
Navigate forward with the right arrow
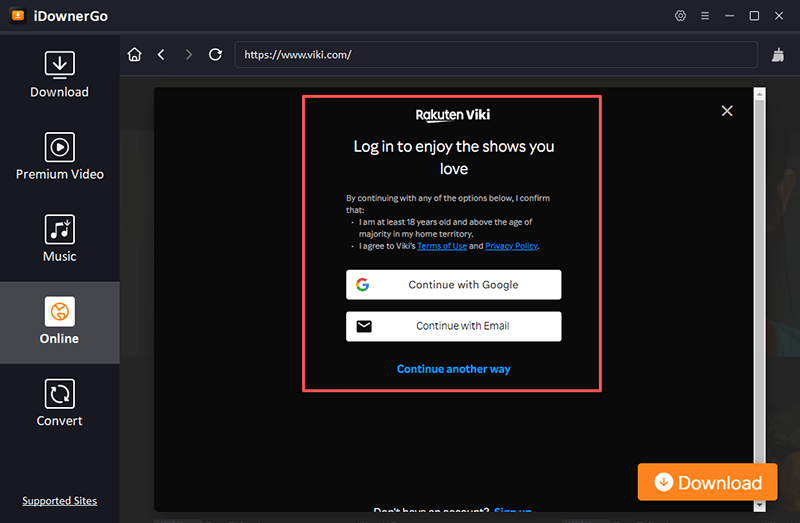(189, 54)
